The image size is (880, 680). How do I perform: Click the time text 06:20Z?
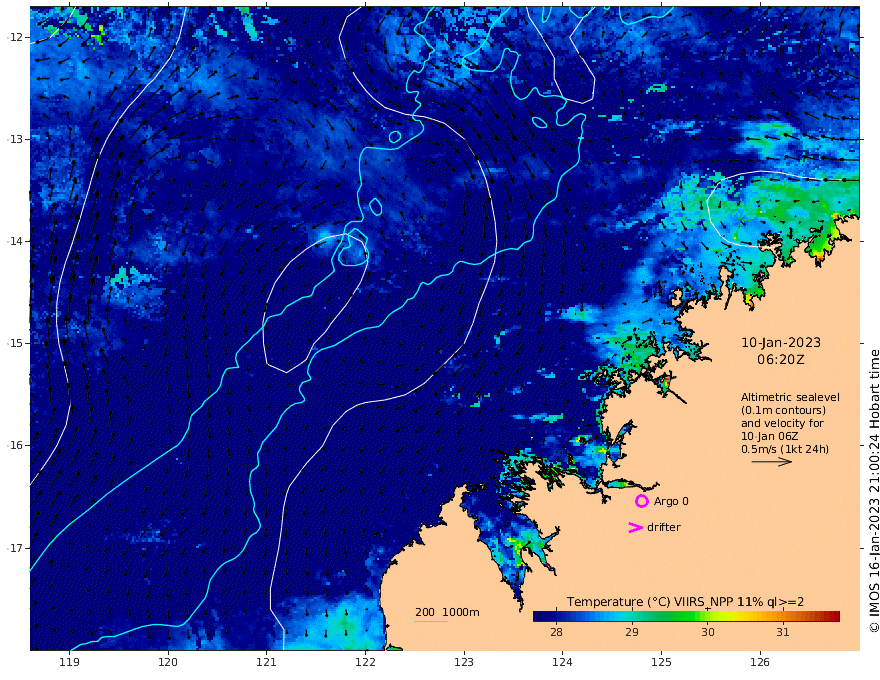781,360
